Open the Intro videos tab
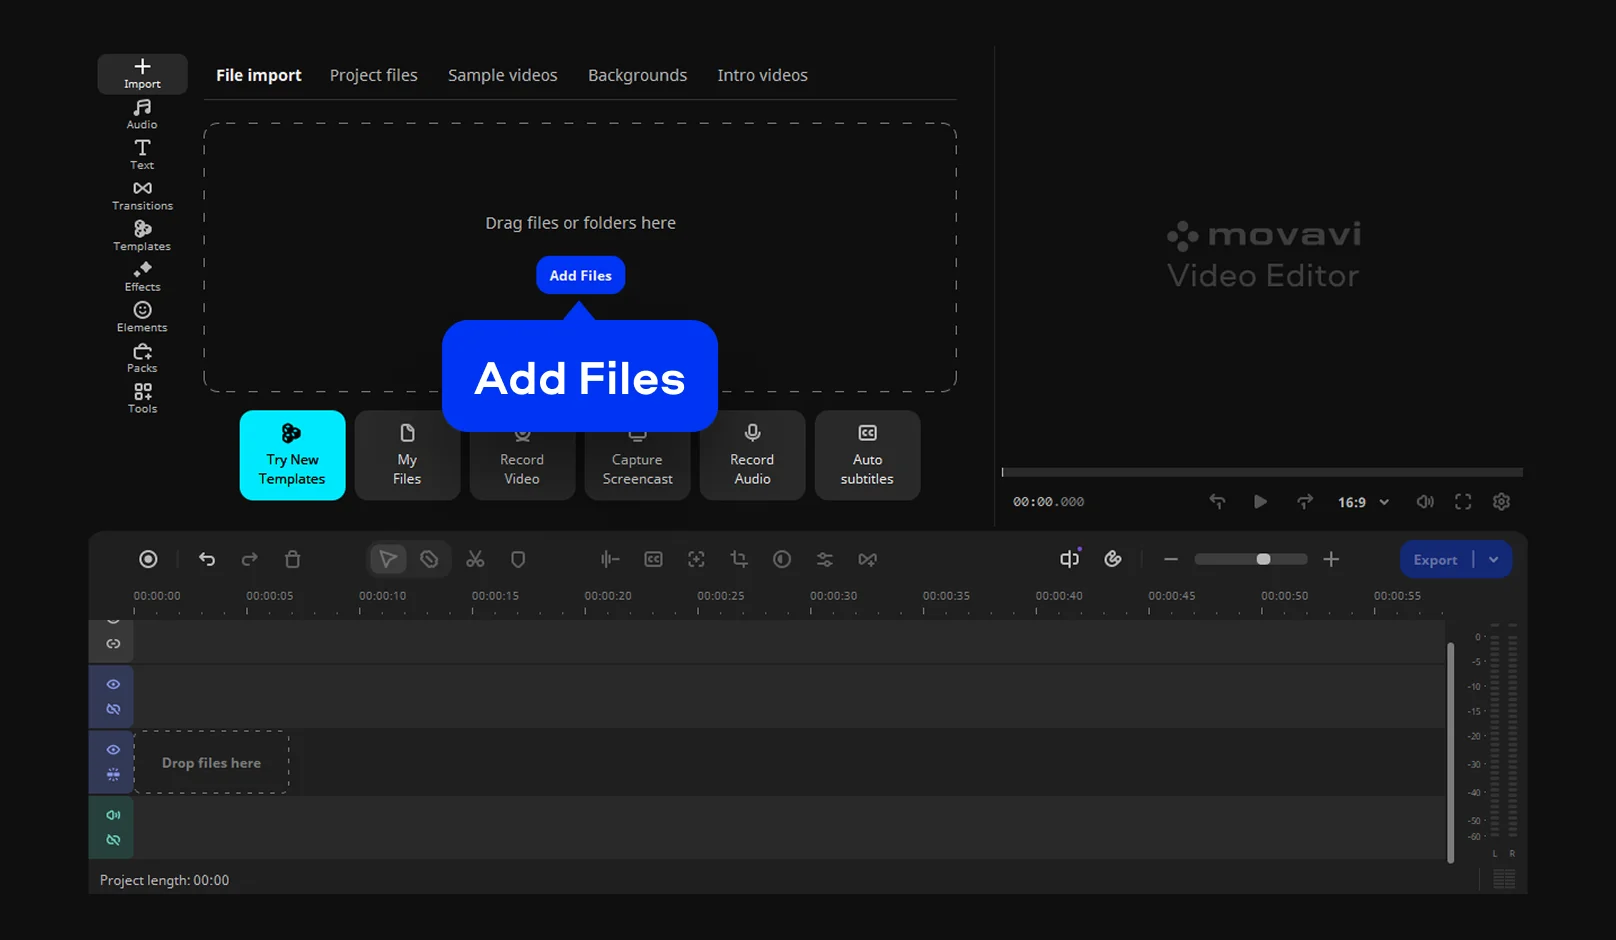Viewport: 1616px width, 940px height. click(x=762, y=75)
